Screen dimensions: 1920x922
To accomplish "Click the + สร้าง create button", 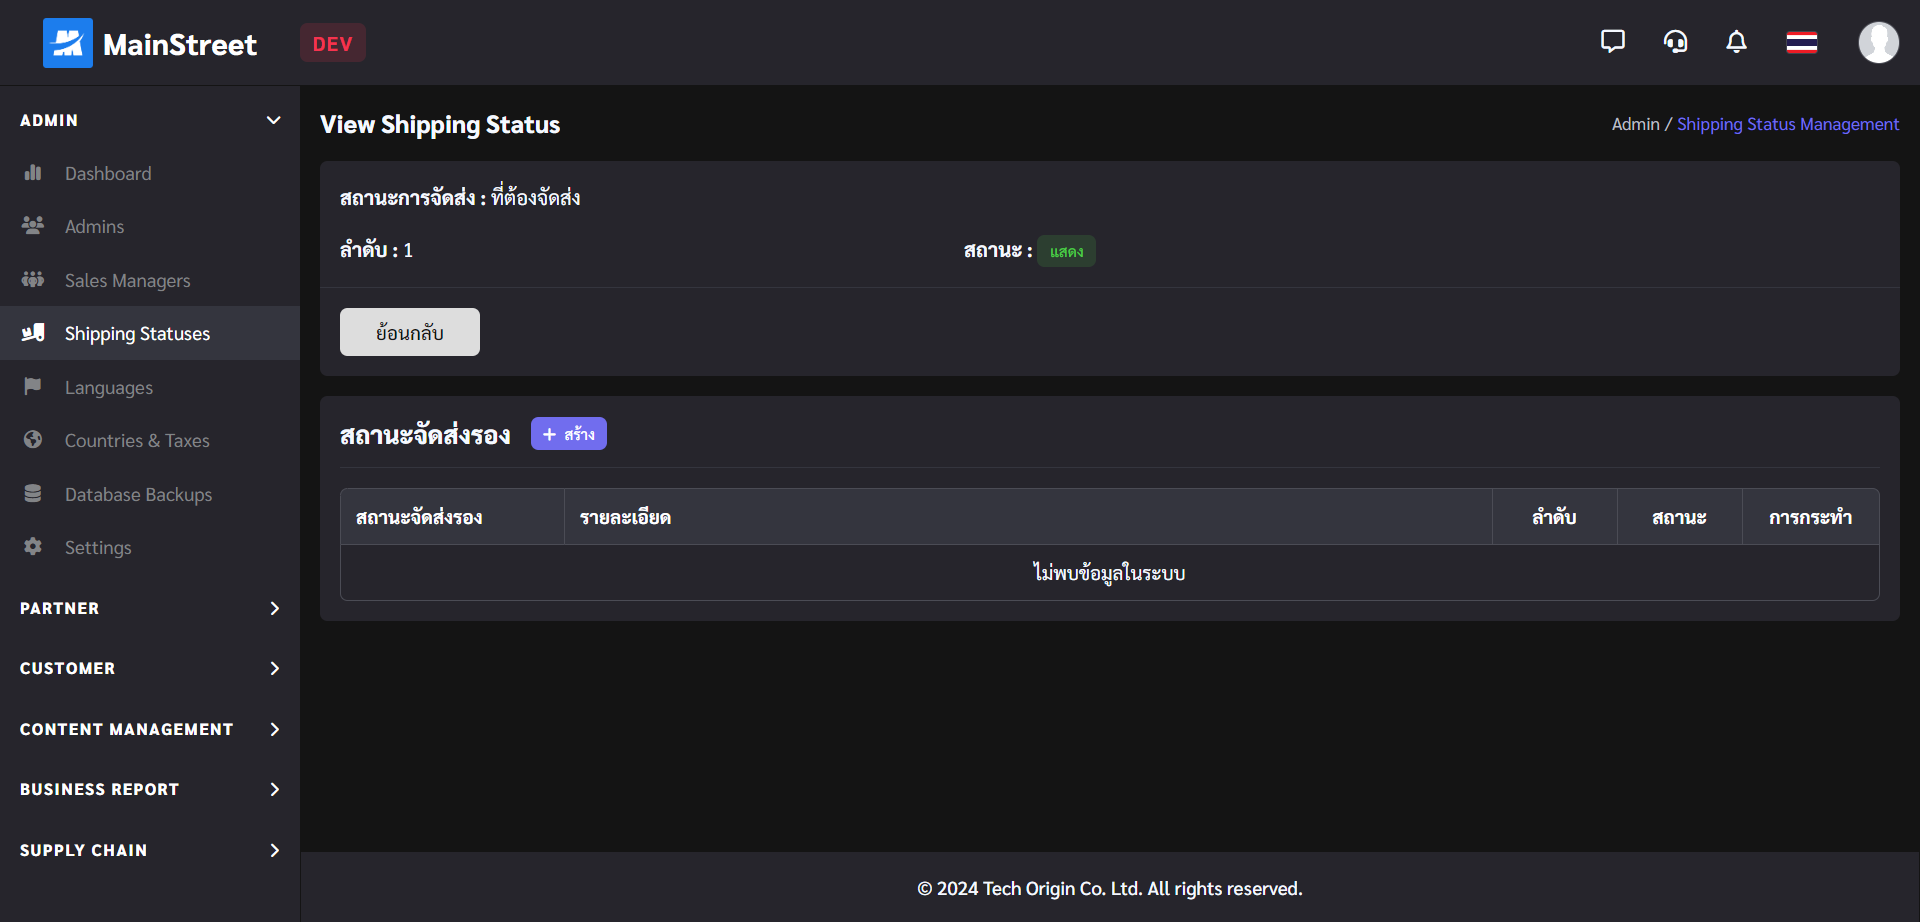I will click(569, 434).
